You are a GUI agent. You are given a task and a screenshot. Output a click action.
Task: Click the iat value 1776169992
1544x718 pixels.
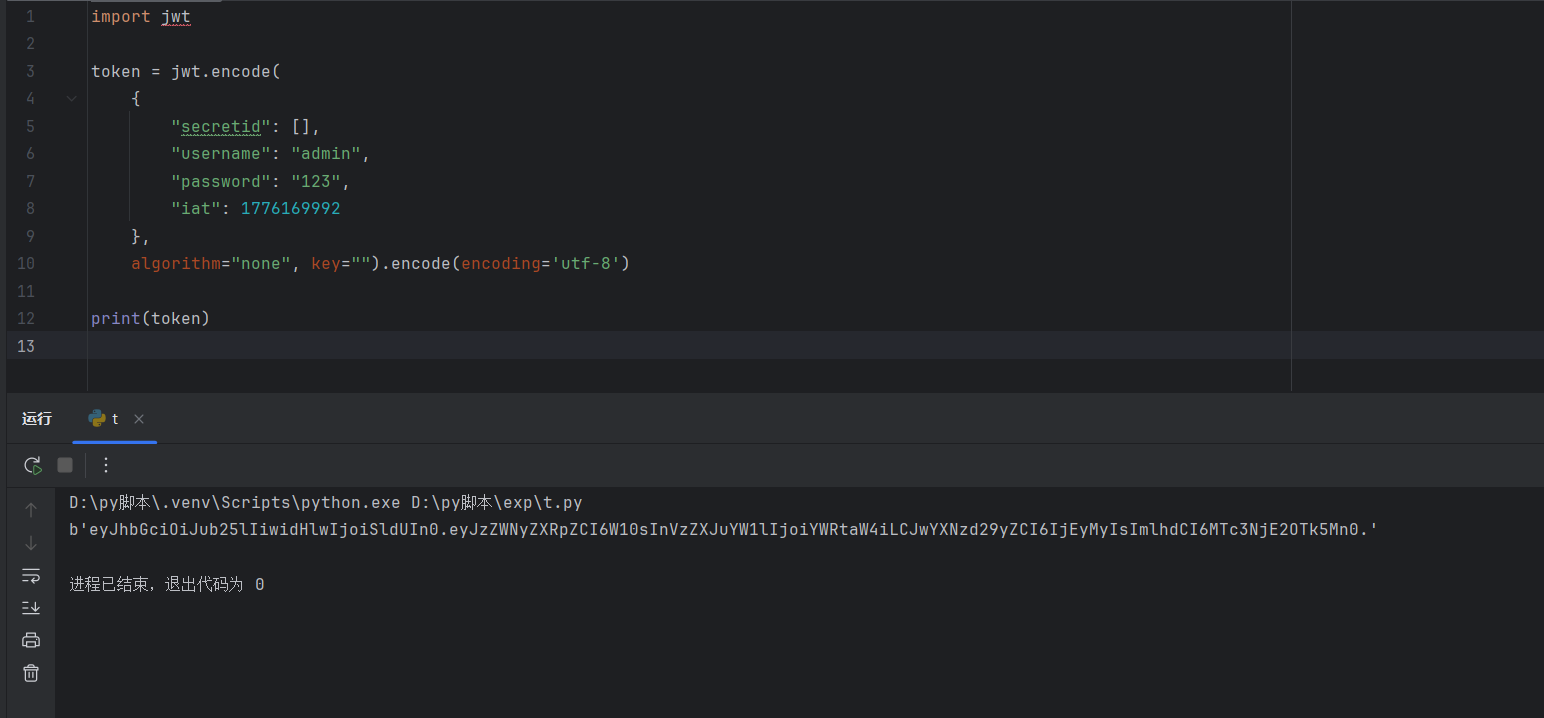290,209
